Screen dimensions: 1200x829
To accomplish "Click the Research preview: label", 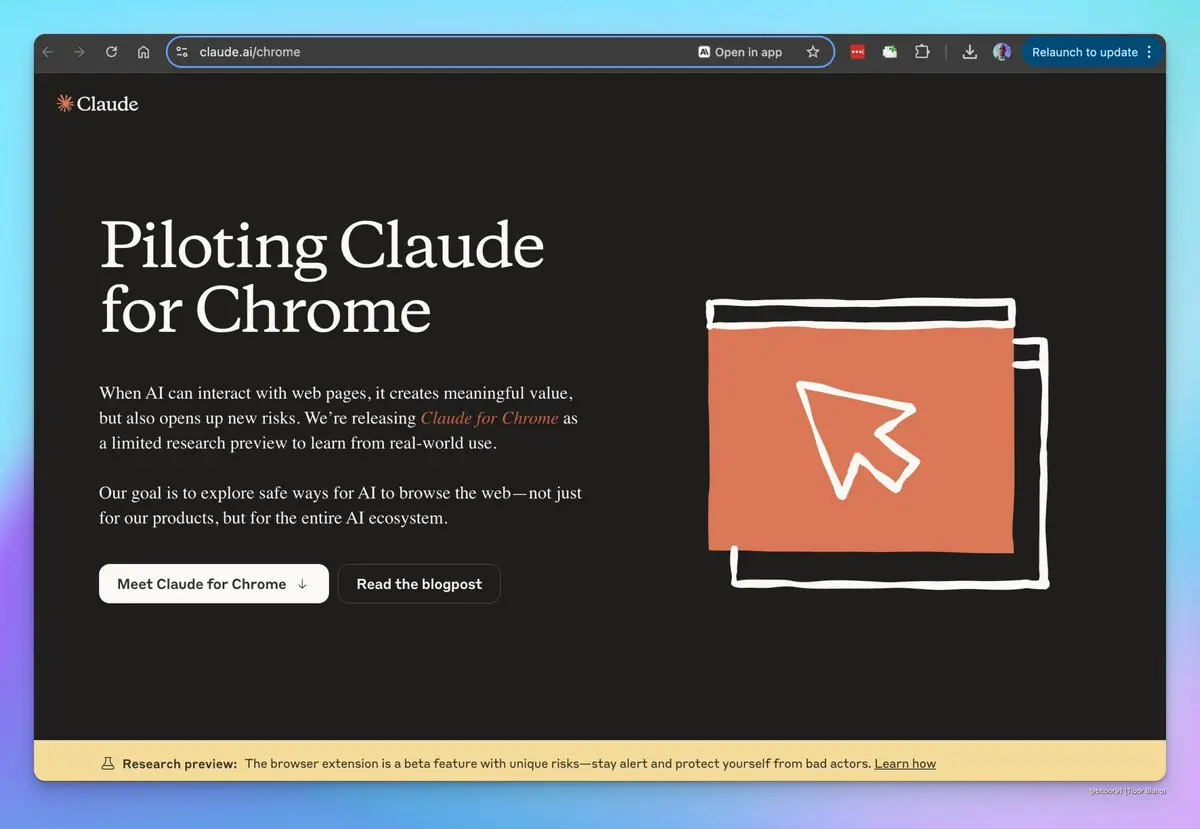I will point(180,764).
